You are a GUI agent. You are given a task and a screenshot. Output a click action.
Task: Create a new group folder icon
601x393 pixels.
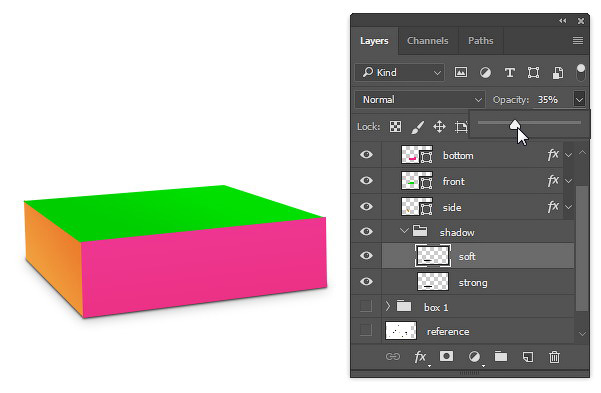click(x=501, y=357)
